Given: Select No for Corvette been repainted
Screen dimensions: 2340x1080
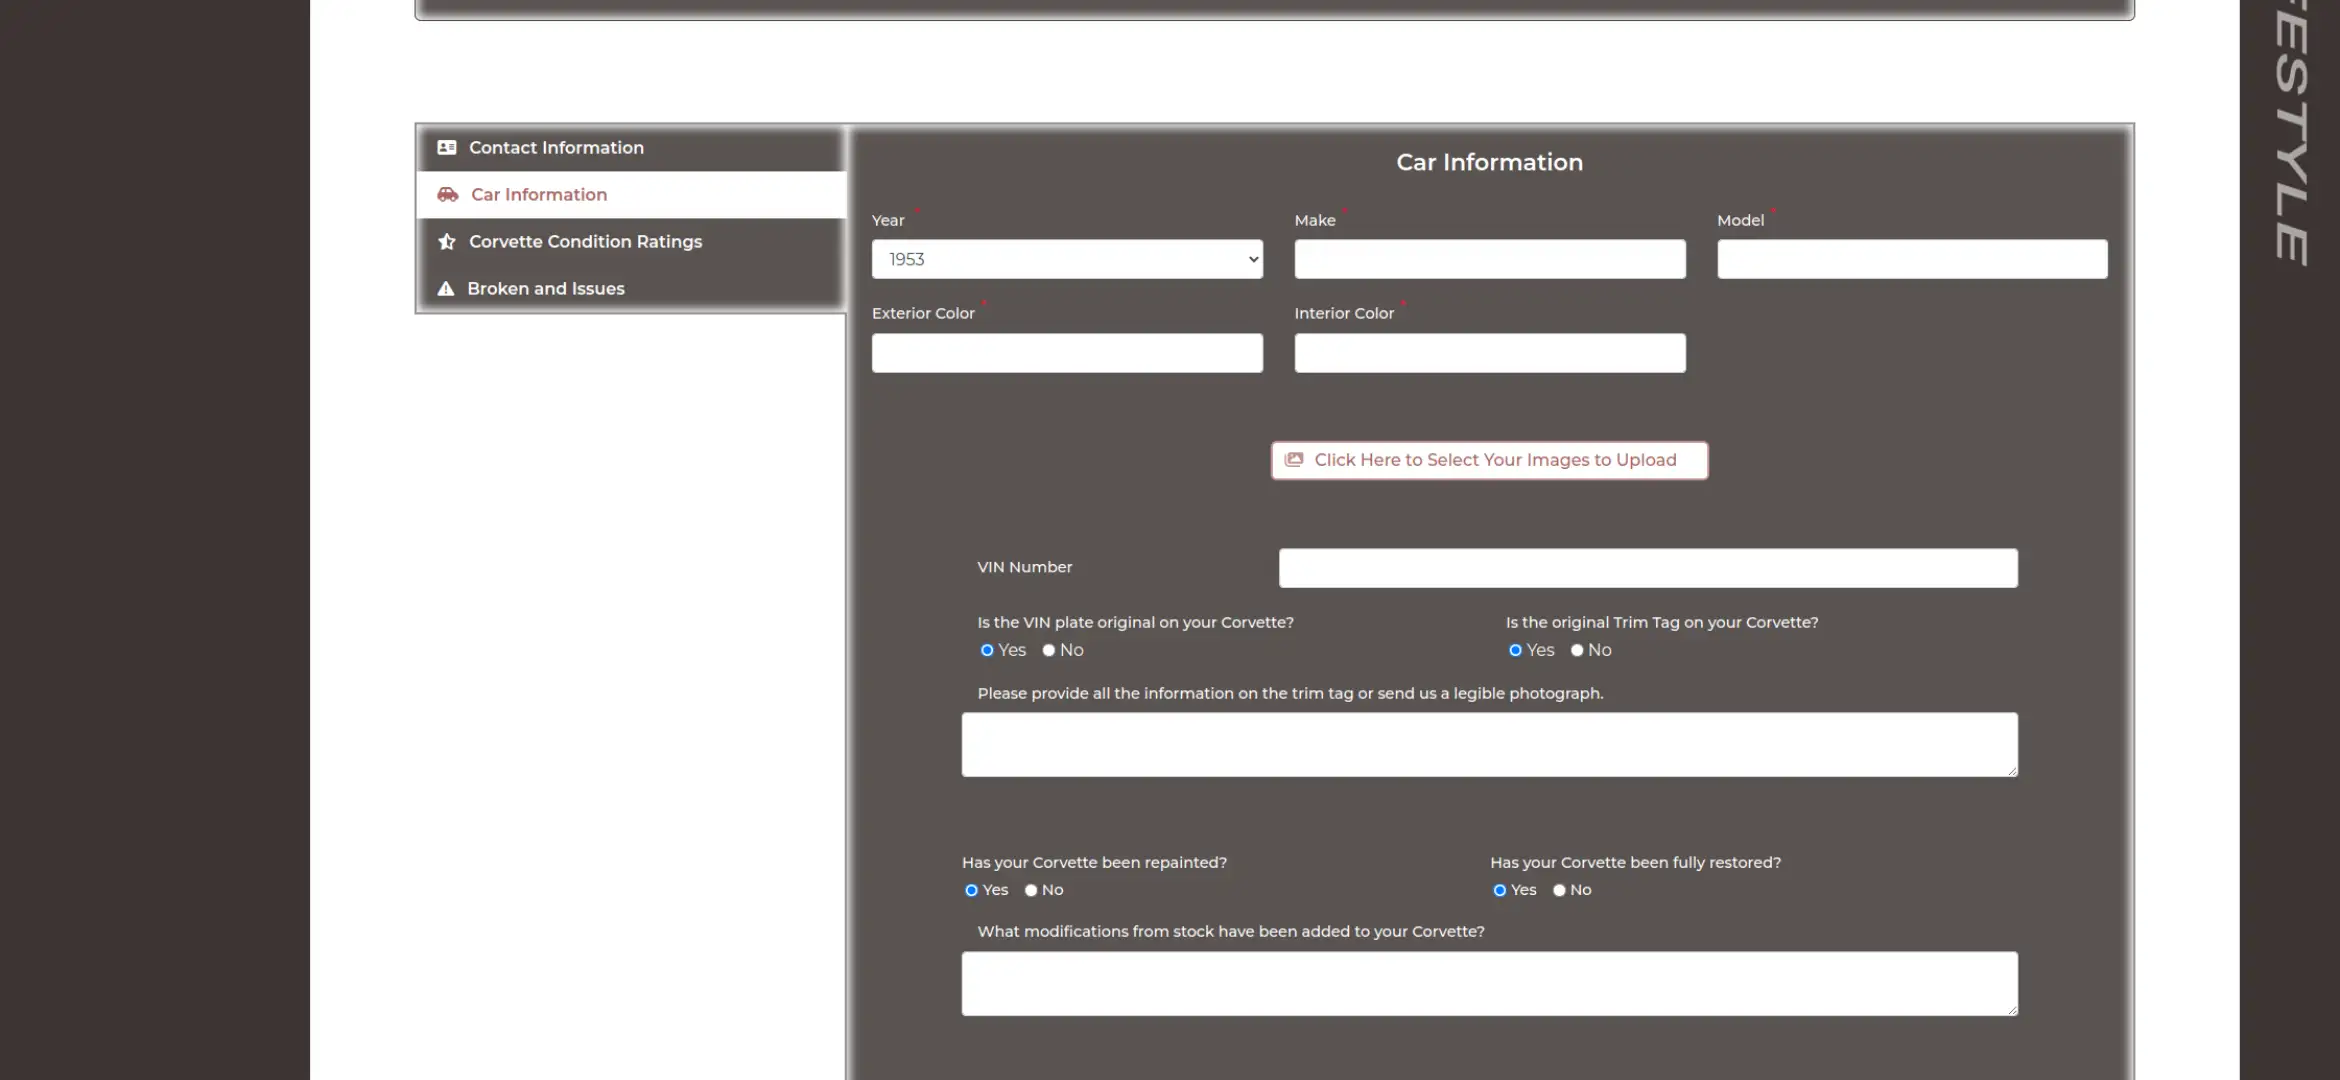Looking at the screenshot, I should tap(1031, 890).
